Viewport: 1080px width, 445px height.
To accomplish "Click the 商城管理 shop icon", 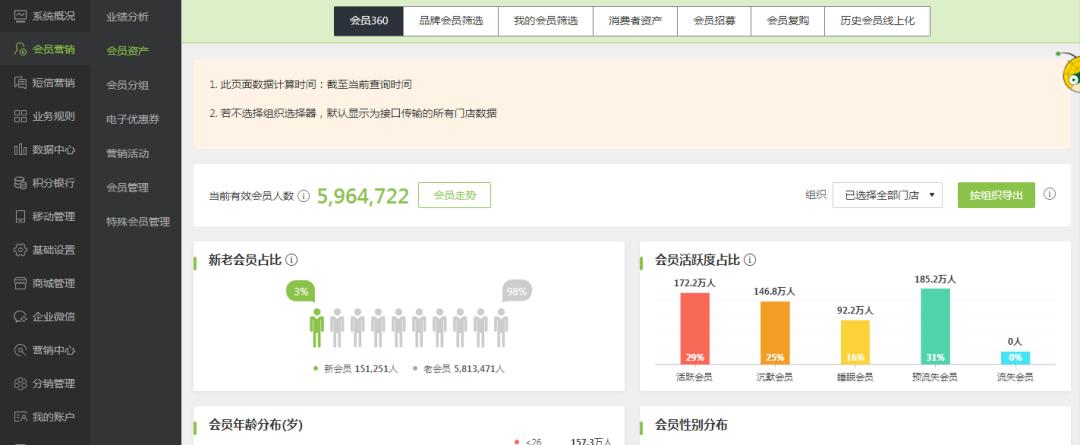I will click(x=21, y=283).
